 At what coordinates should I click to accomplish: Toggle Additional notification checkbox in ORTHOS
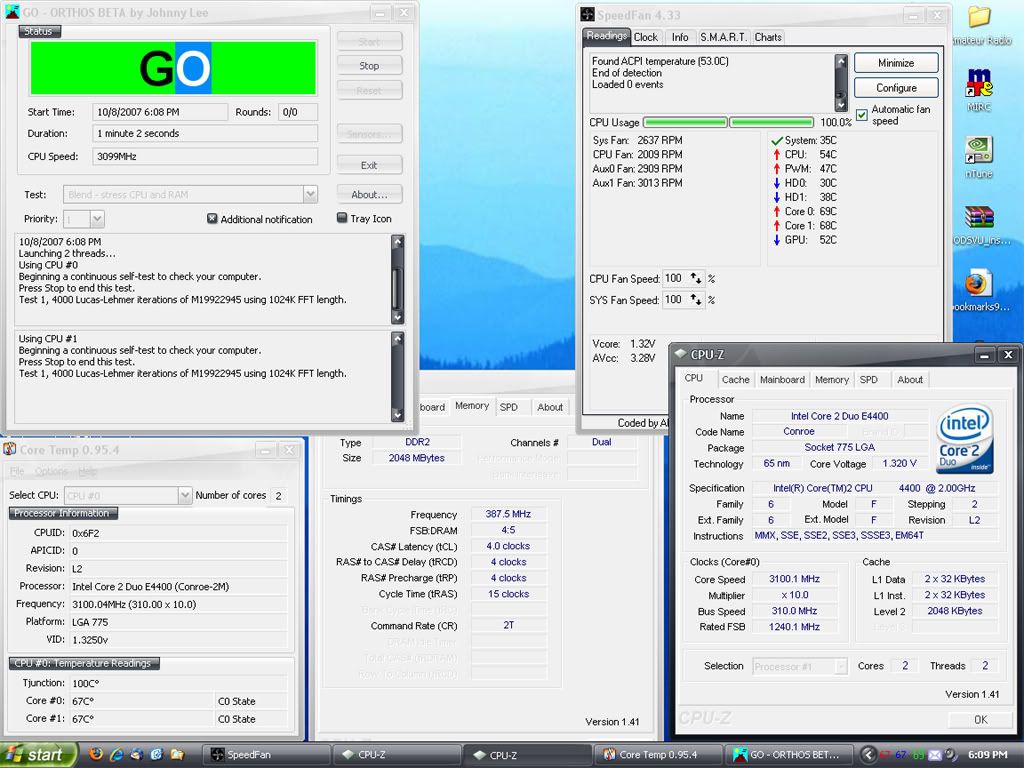[x=212, y=219]
